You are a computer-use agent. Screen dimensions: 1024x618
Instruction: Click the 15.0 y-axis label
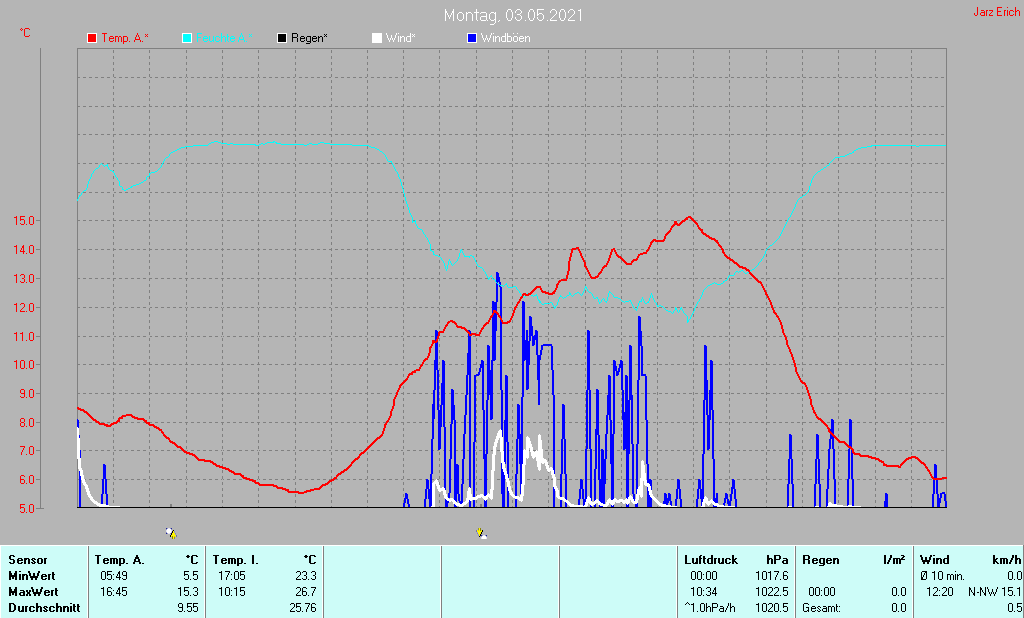point(24,221)
